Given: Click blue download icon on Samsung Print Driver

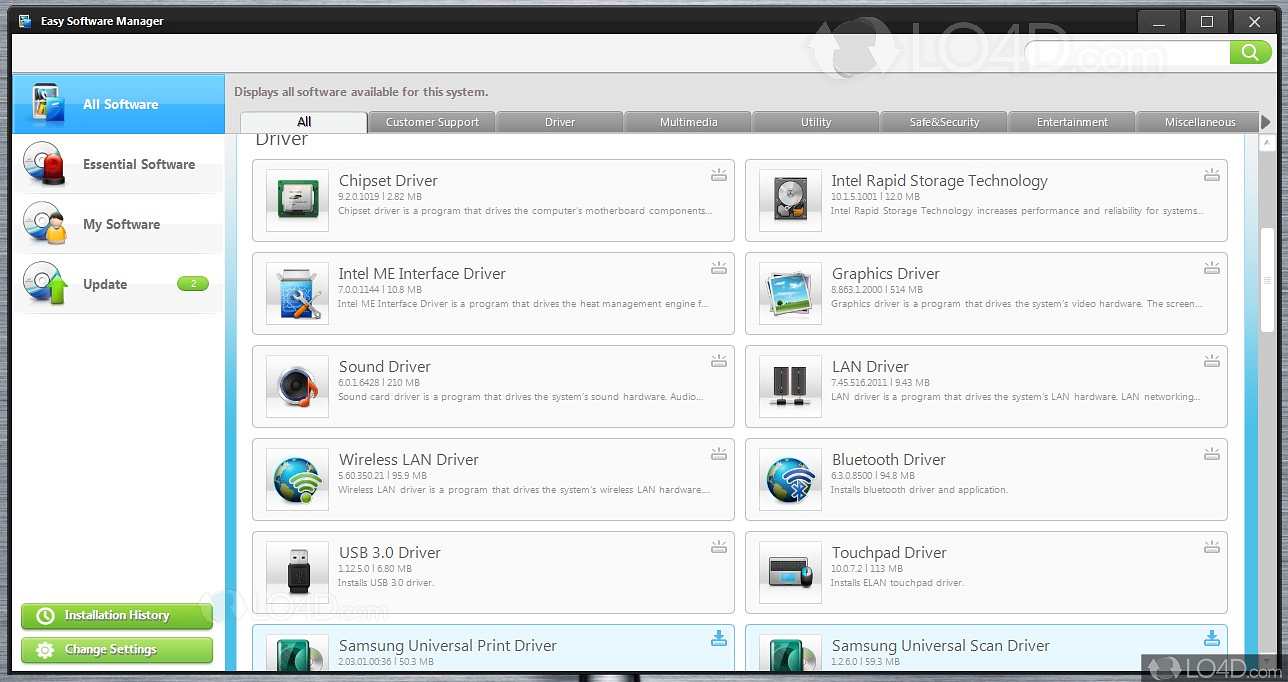Looking at the screenshot, I should click(x=718, y=639).
